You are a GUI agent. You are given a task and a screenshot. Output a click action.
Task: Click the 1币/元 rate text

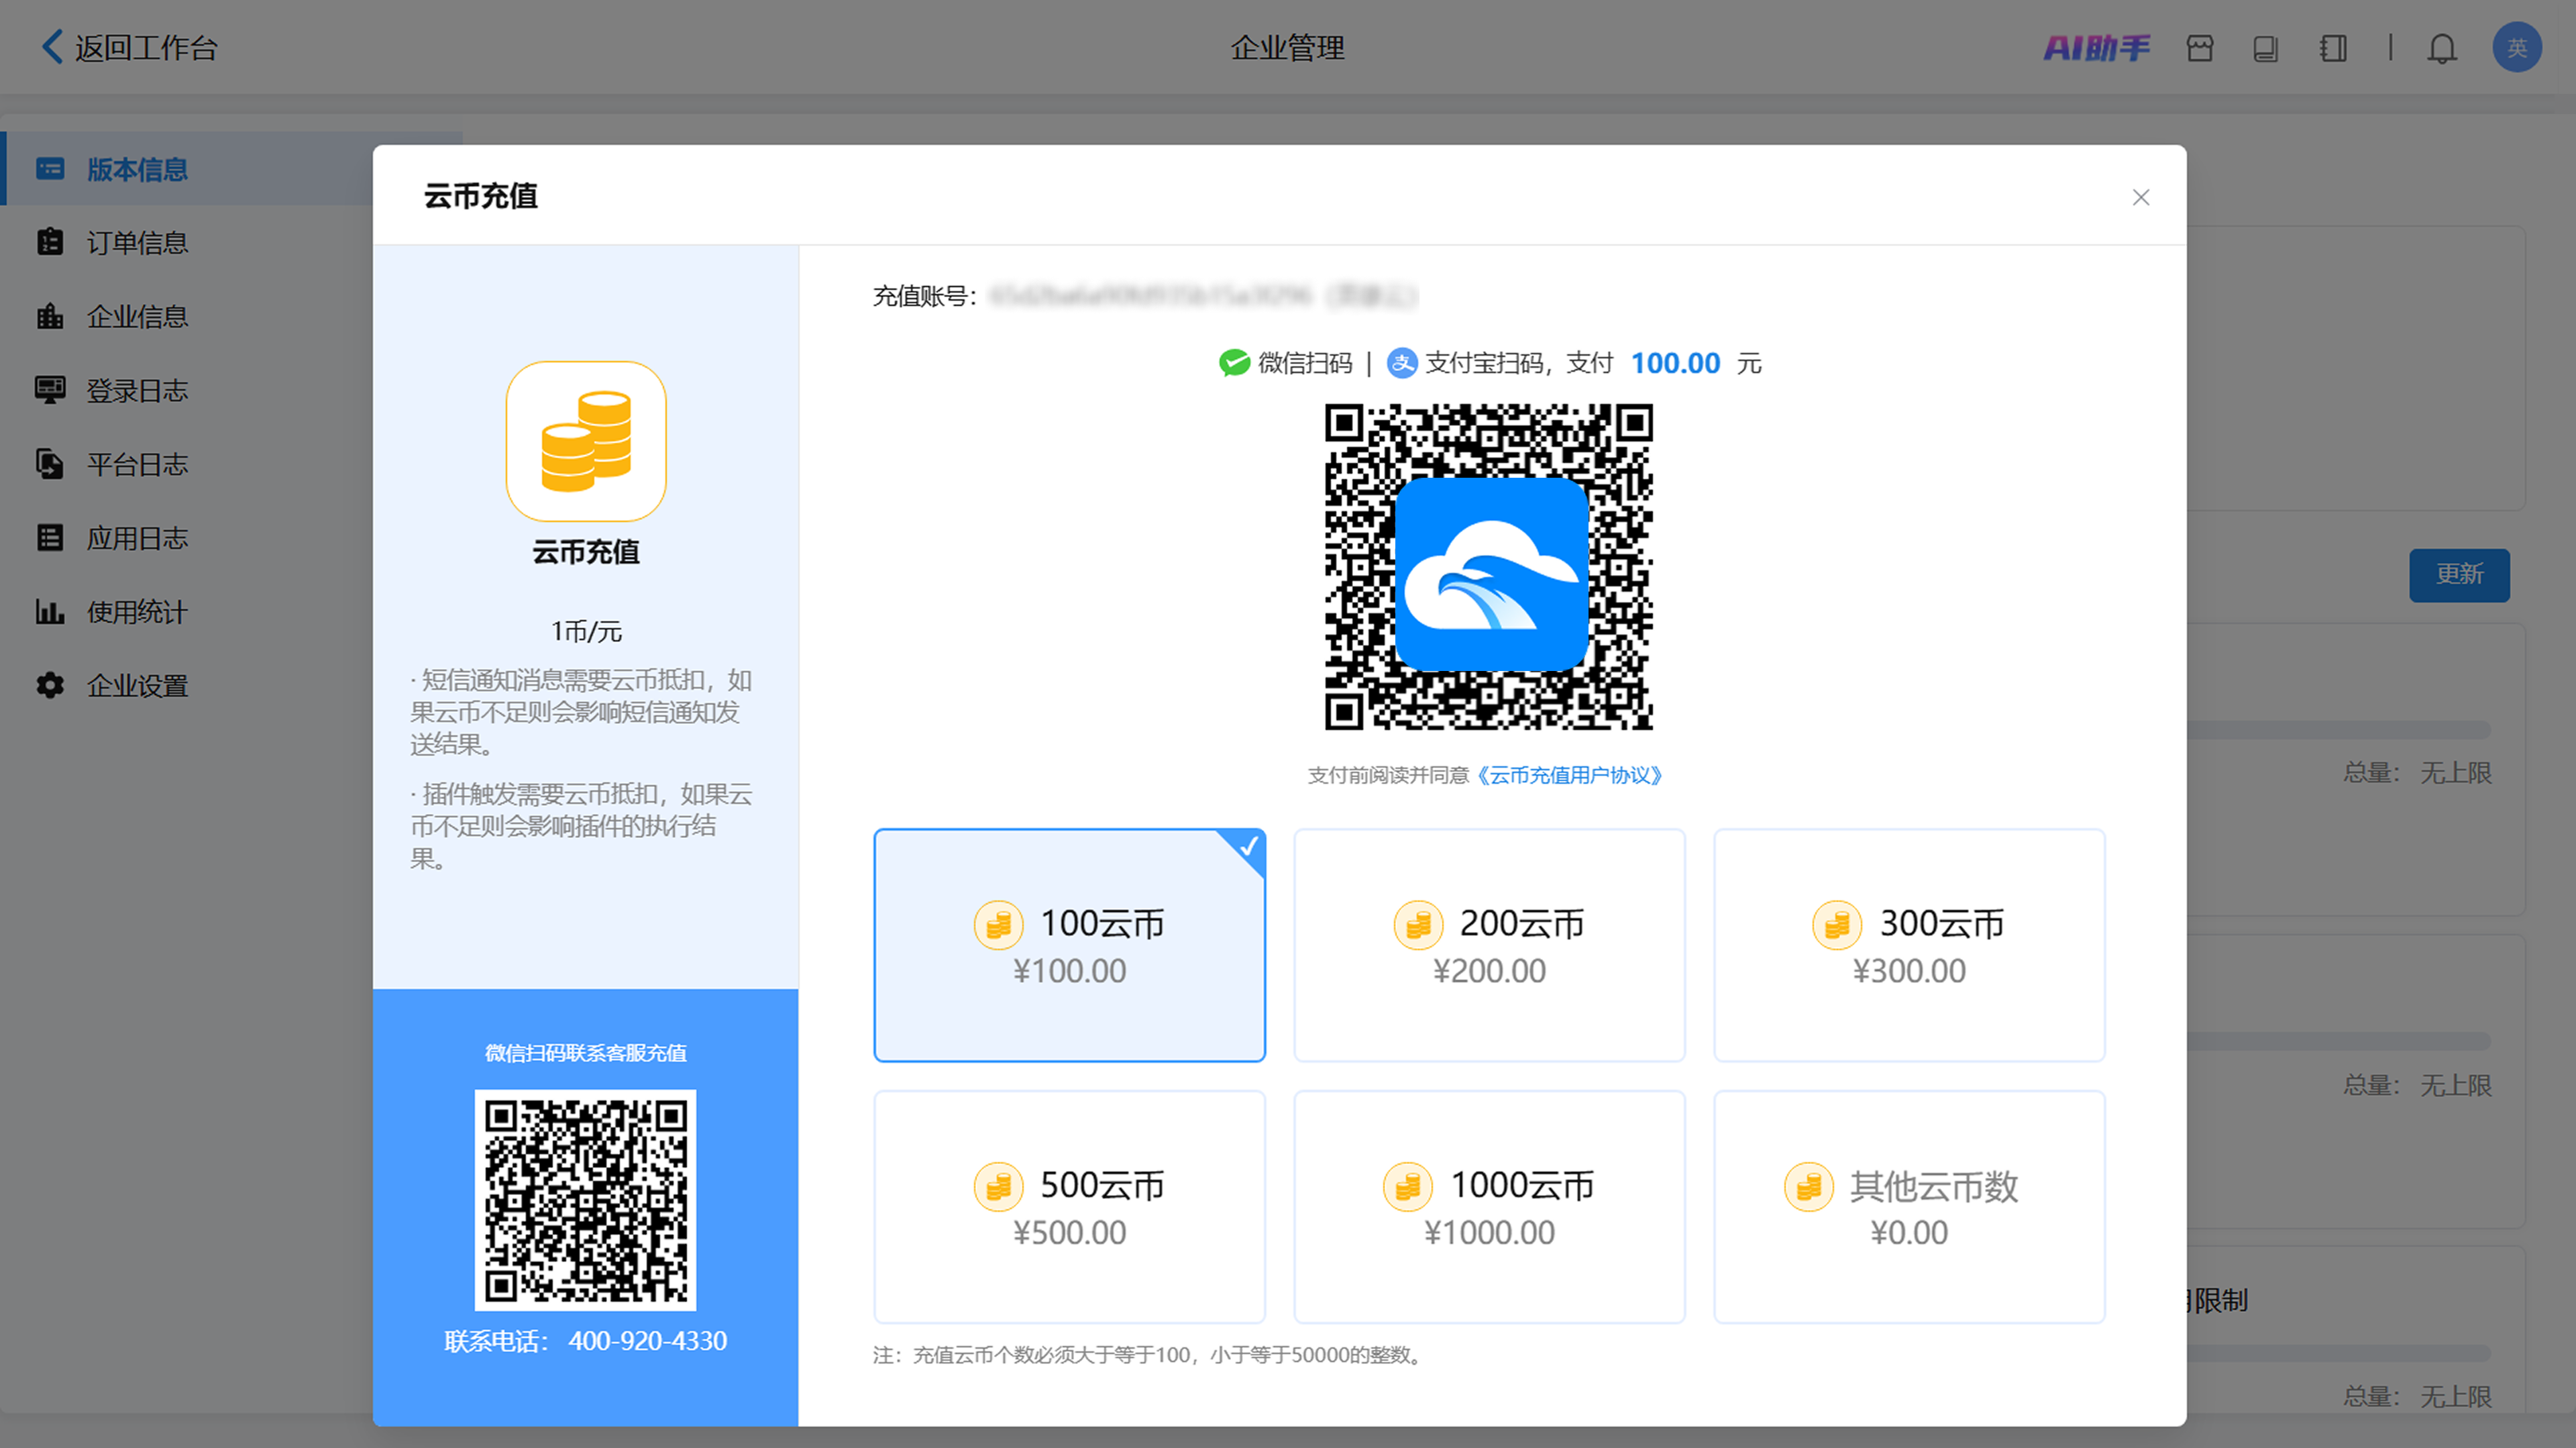coord(586,631)
